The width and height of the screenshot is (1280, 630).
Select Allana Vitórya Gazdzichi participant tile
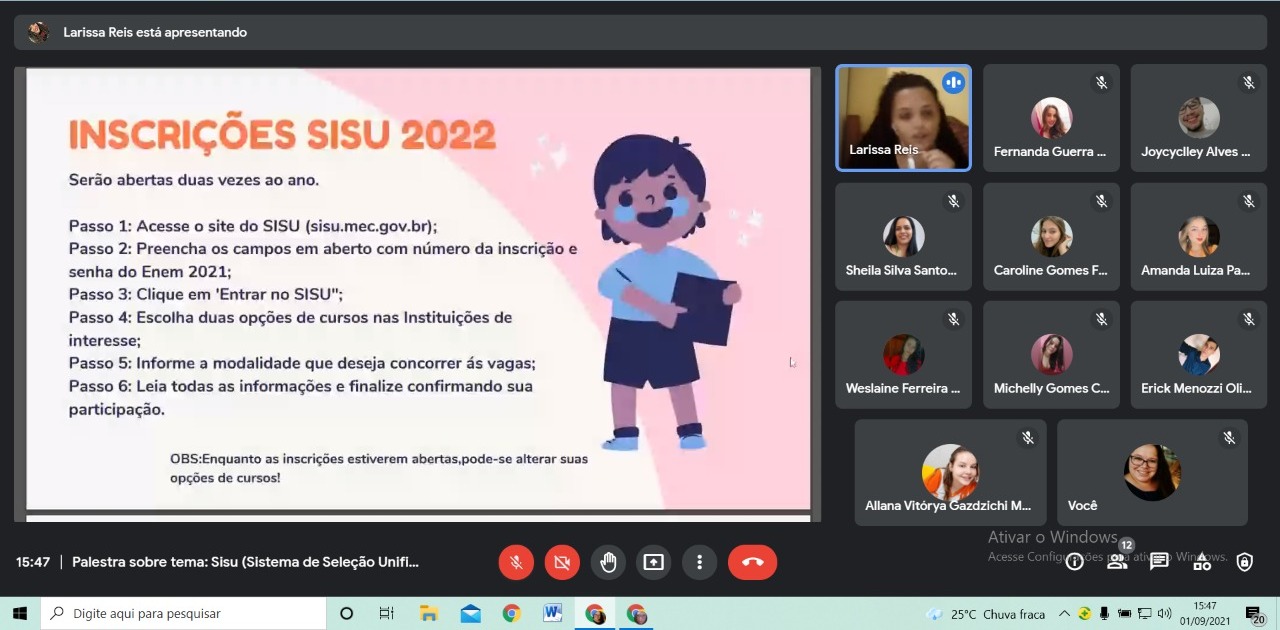click(950, 472)
